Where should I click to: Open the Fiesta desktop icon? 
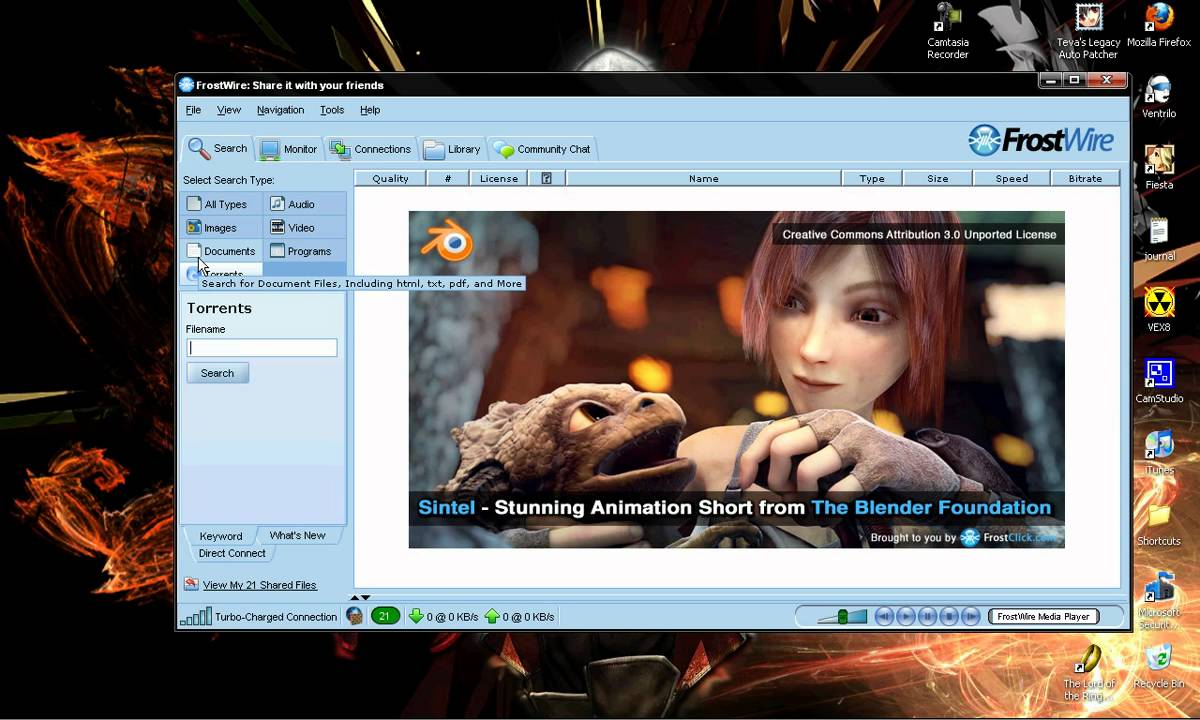[1159, 168]
